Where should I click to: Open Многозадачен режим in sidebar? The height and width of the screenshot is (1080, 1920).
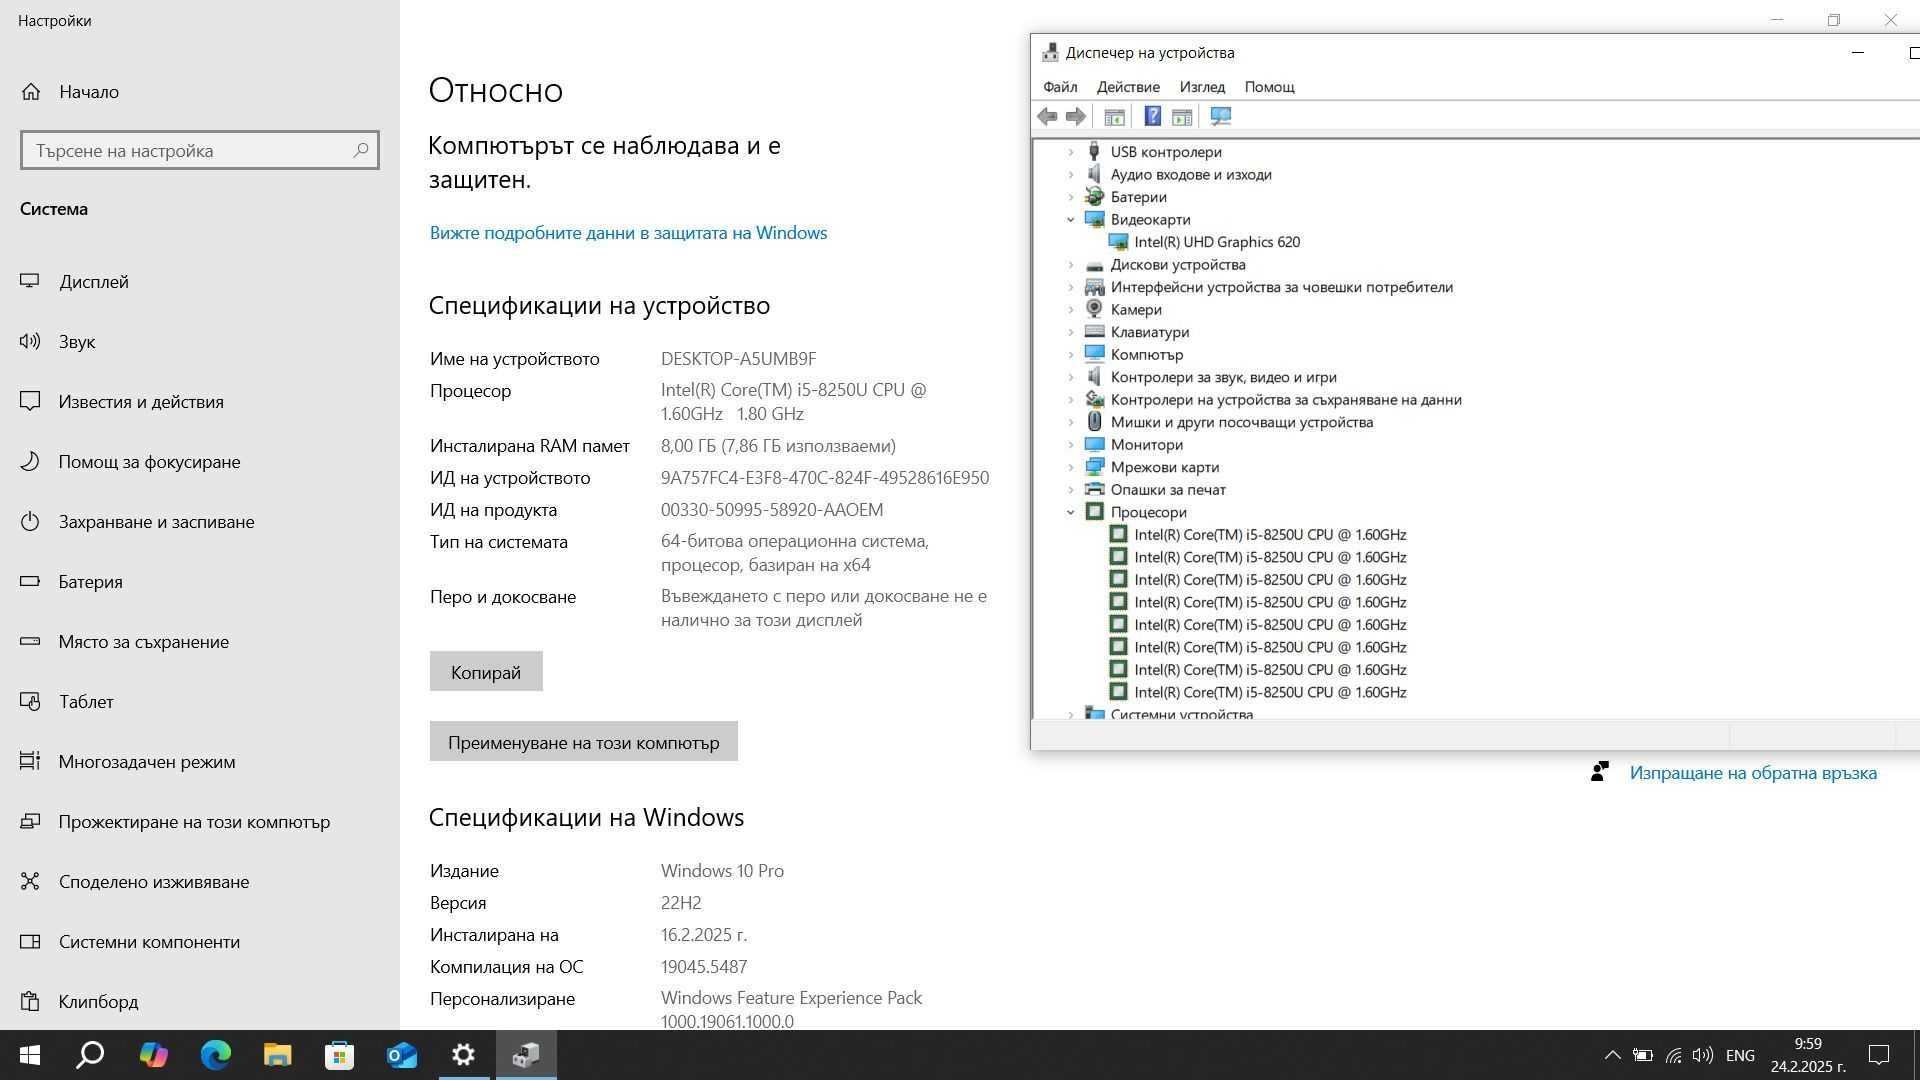[147, 762]
